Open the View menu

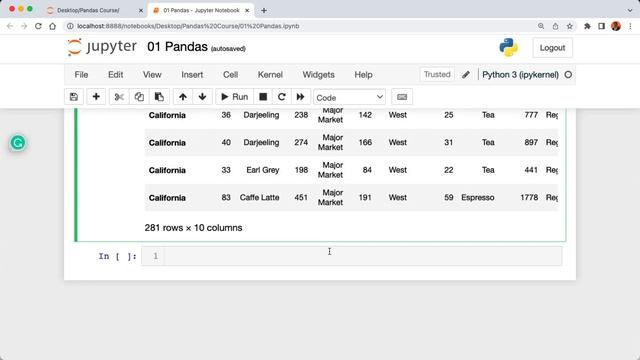pos(152,75)
